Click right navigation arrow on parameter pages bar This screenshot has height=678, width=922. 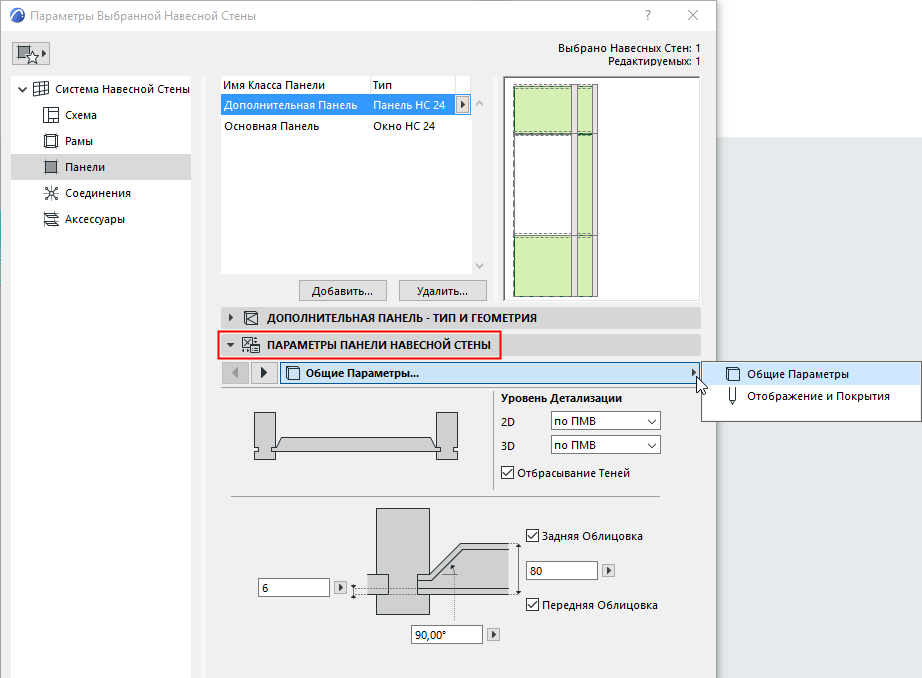point(262,373)
